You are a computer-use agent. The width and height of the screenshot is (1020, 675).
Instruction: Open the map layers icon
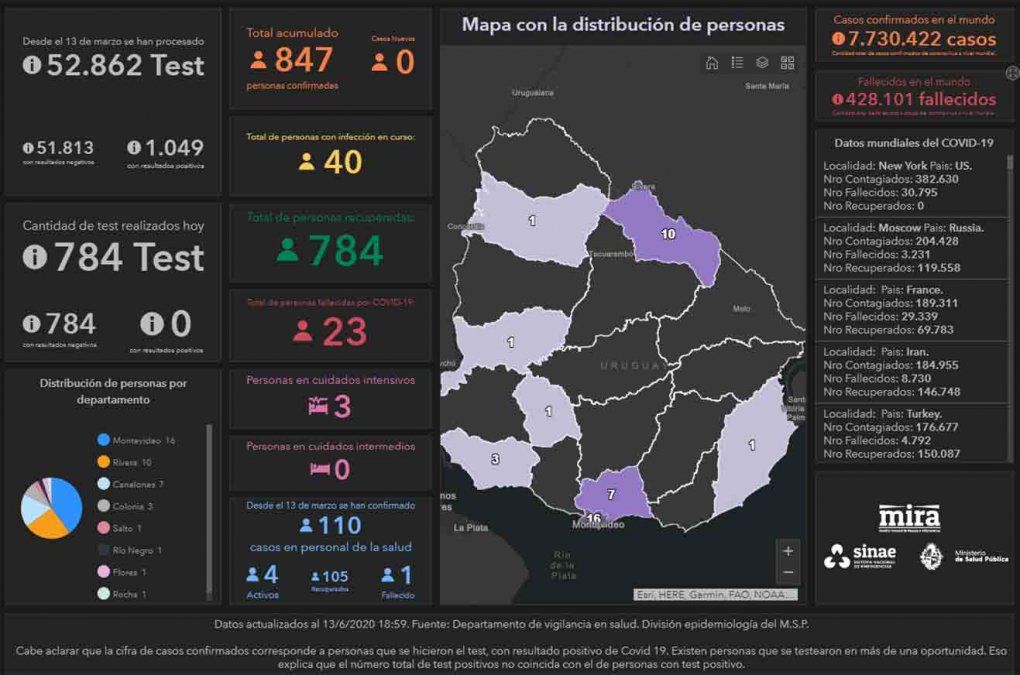point(762,63)
